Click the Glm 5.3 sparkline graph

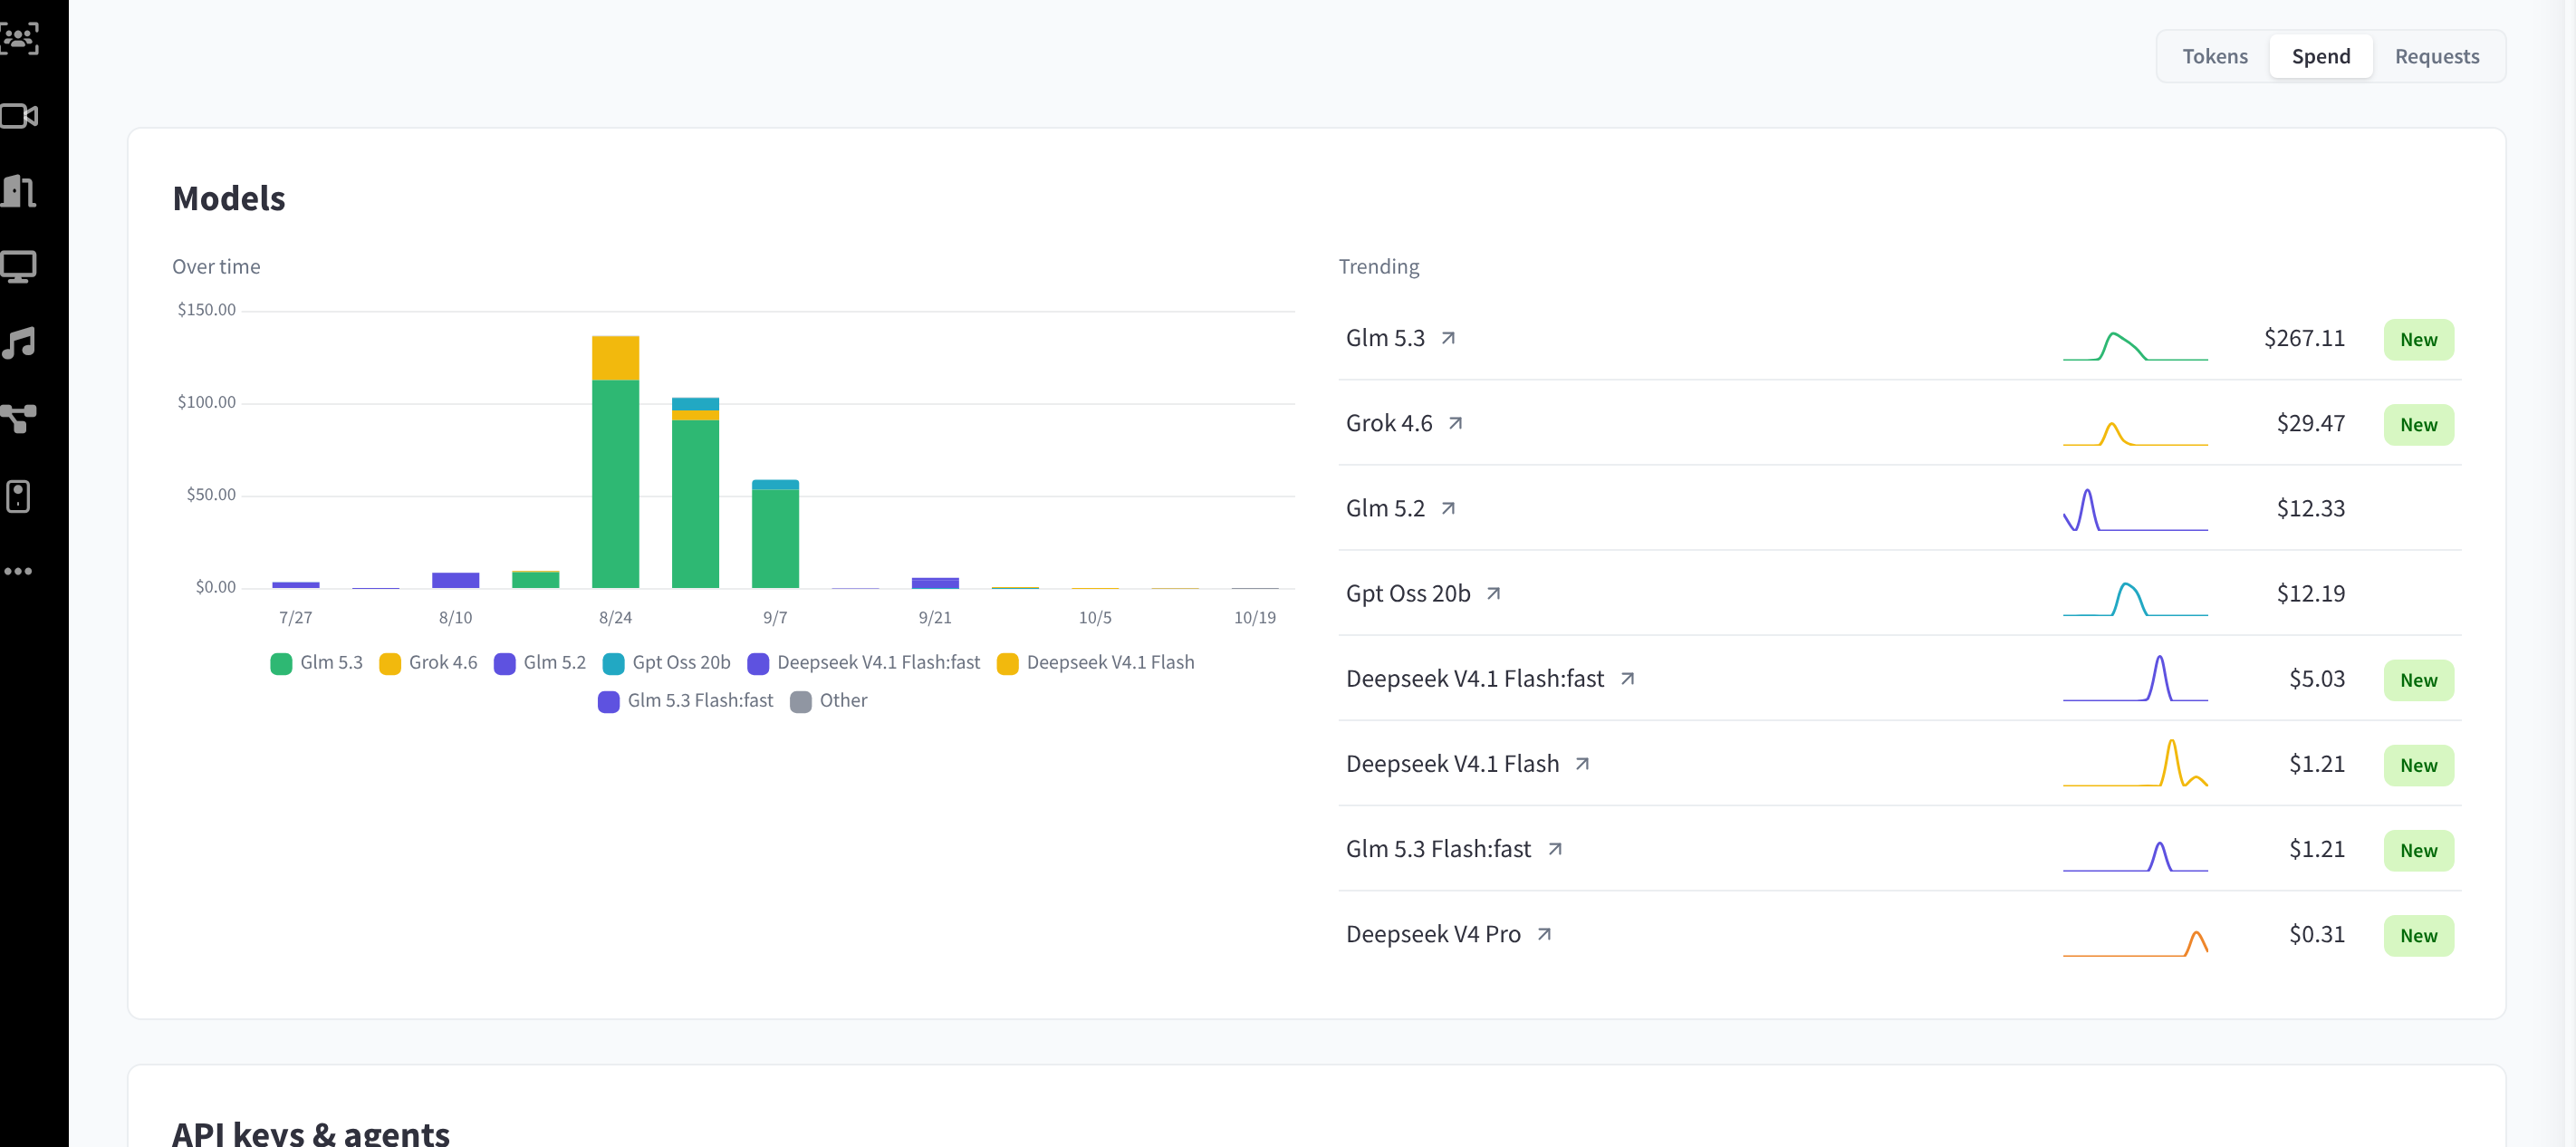[x=2135, y=346]
